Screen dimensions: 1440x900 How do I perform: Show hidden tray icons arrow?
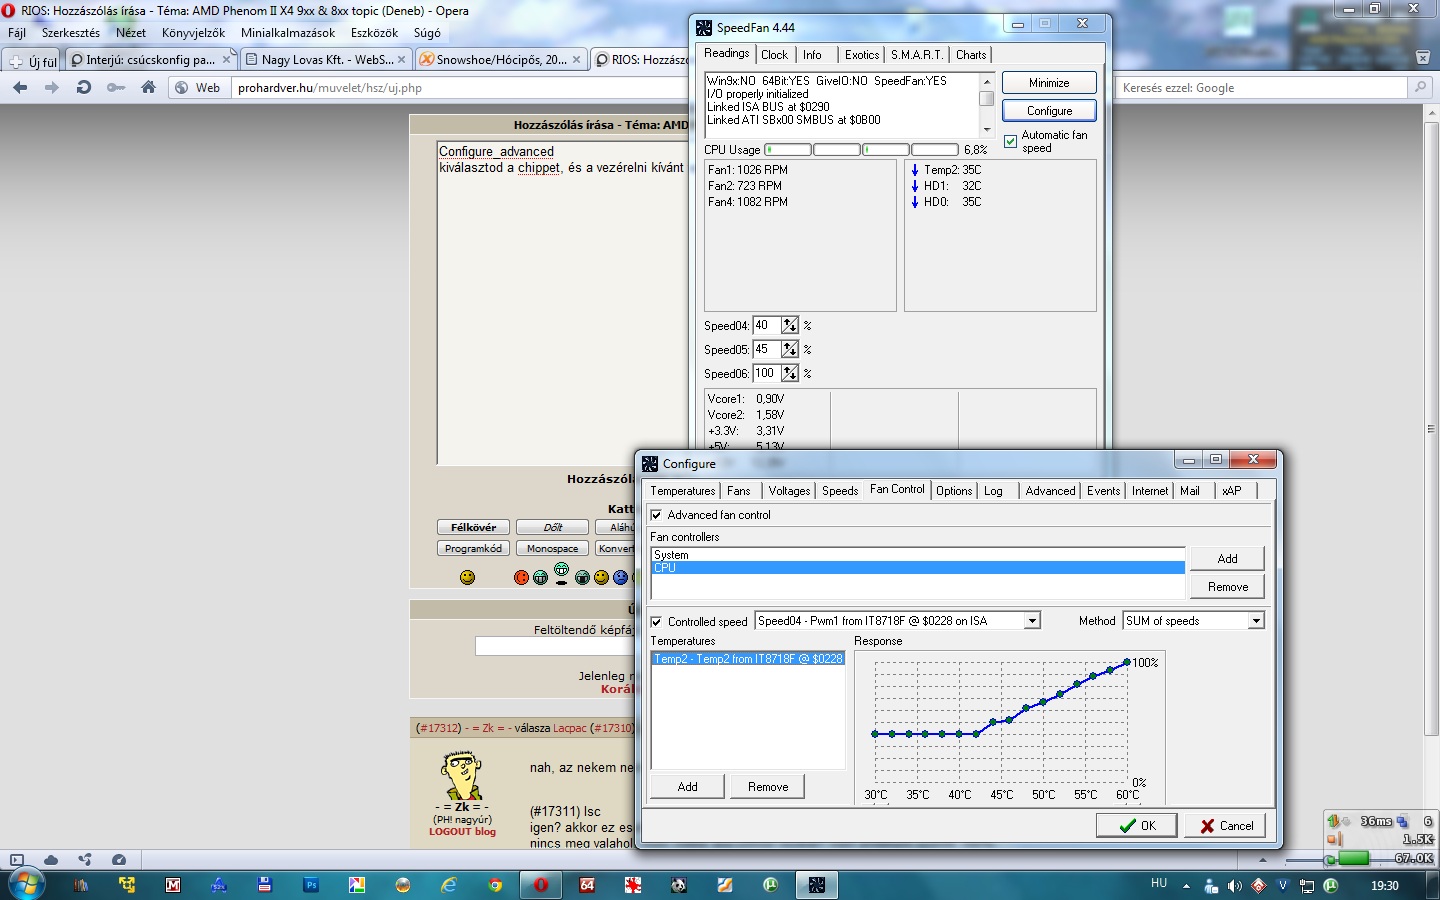click(x=1187, y=886)
